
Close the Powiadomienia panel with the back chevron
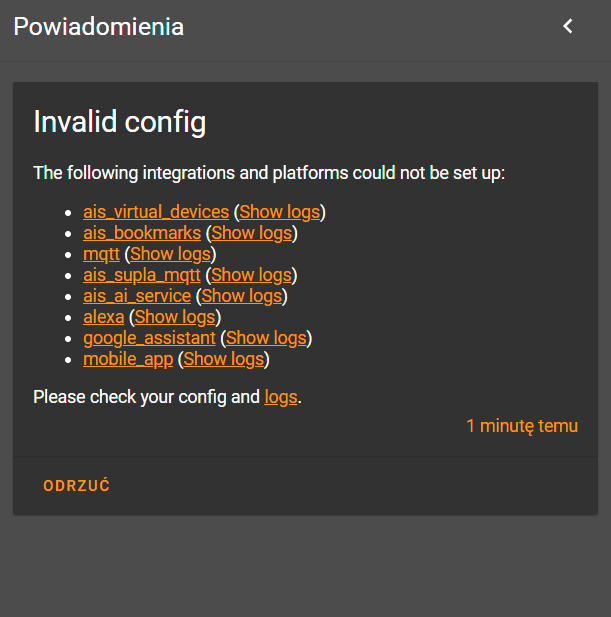(x=568, y=27)
